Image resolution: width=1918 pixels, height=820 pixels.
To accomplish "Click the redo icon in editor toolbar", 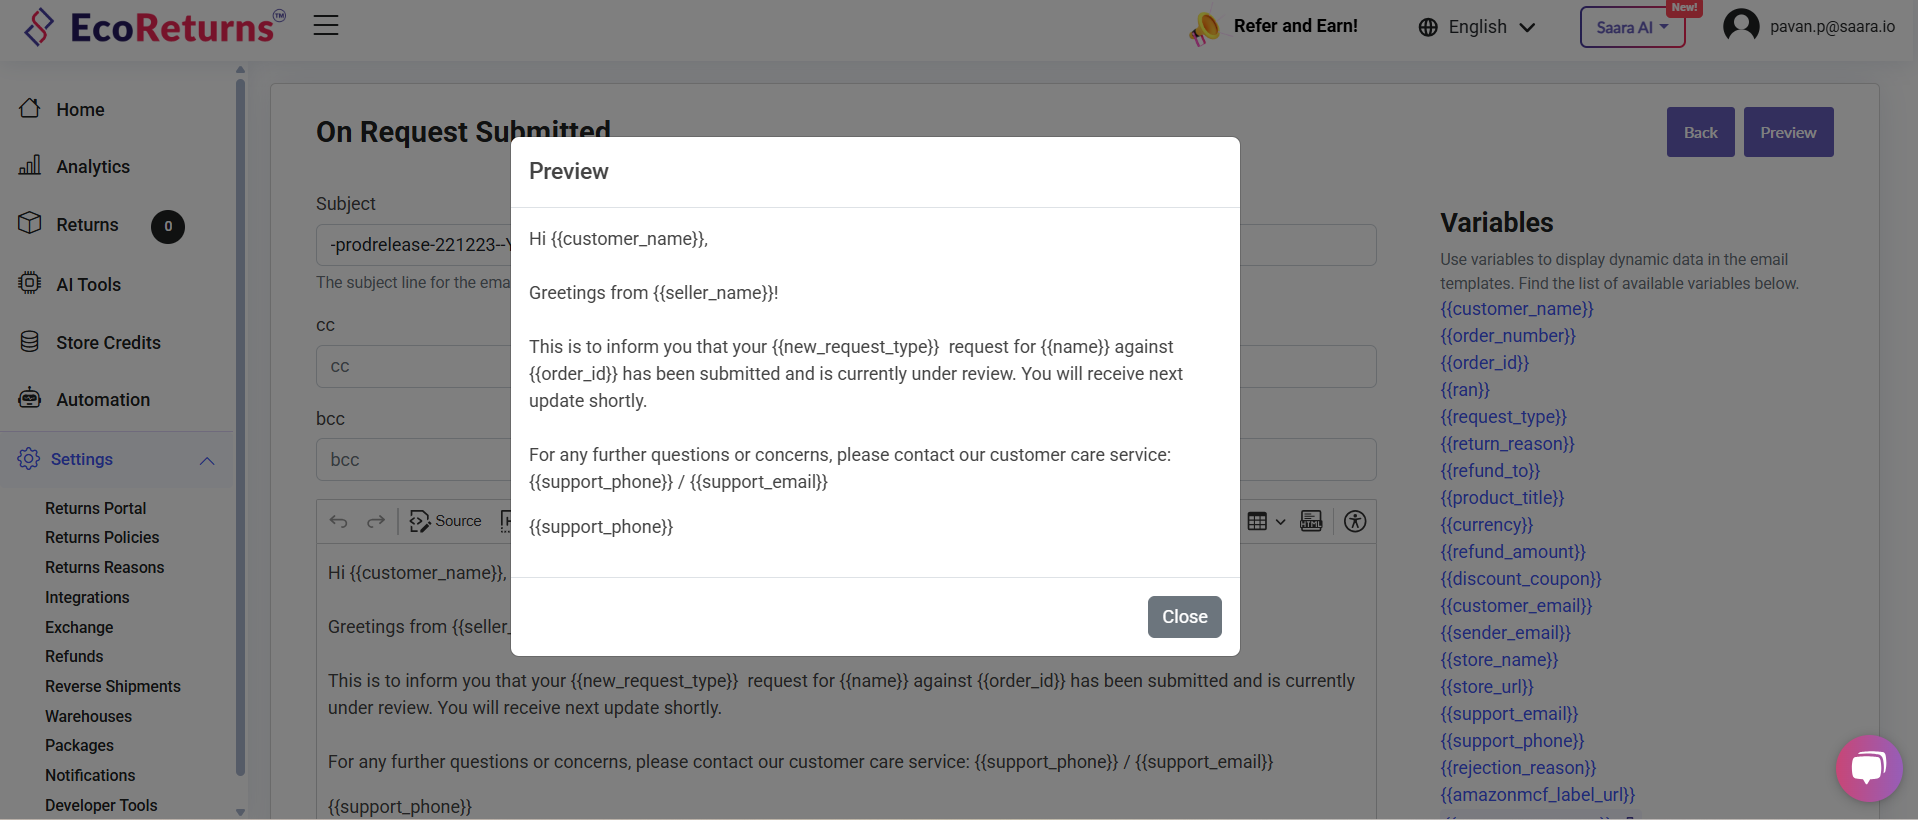I will coord(376,521).
